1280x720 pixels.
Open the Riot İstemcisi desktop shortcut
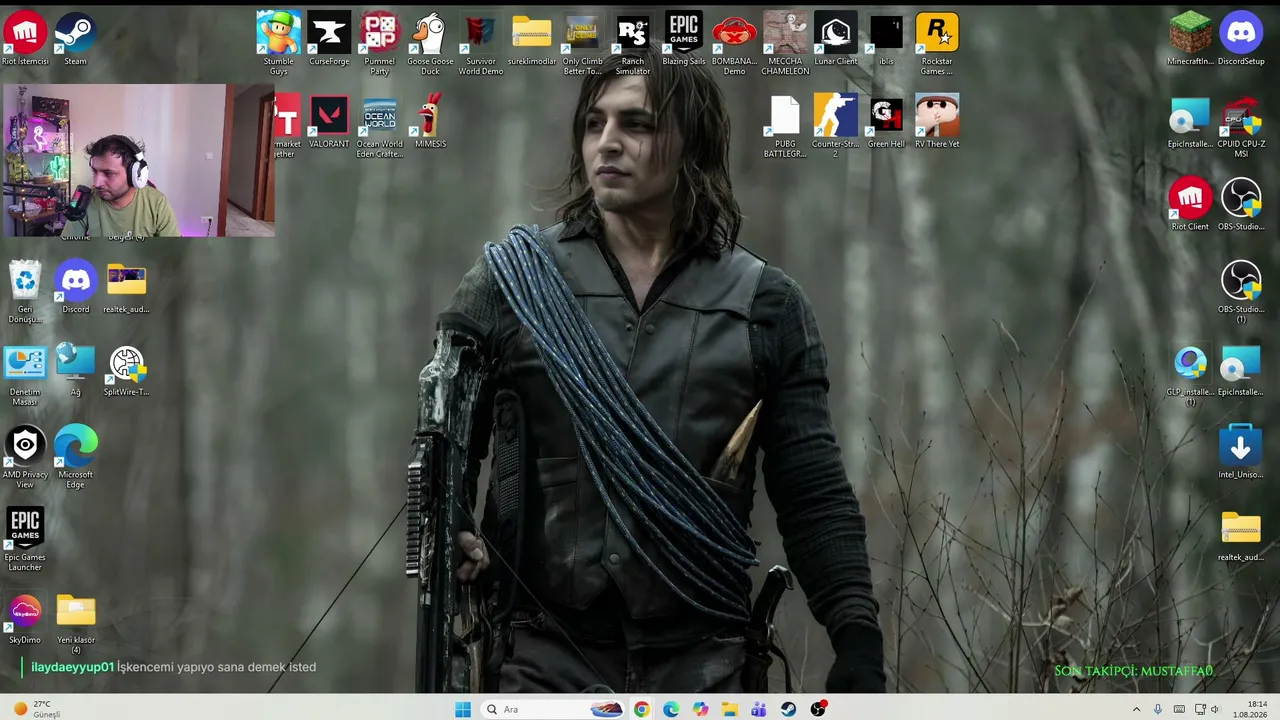(25, 38)
